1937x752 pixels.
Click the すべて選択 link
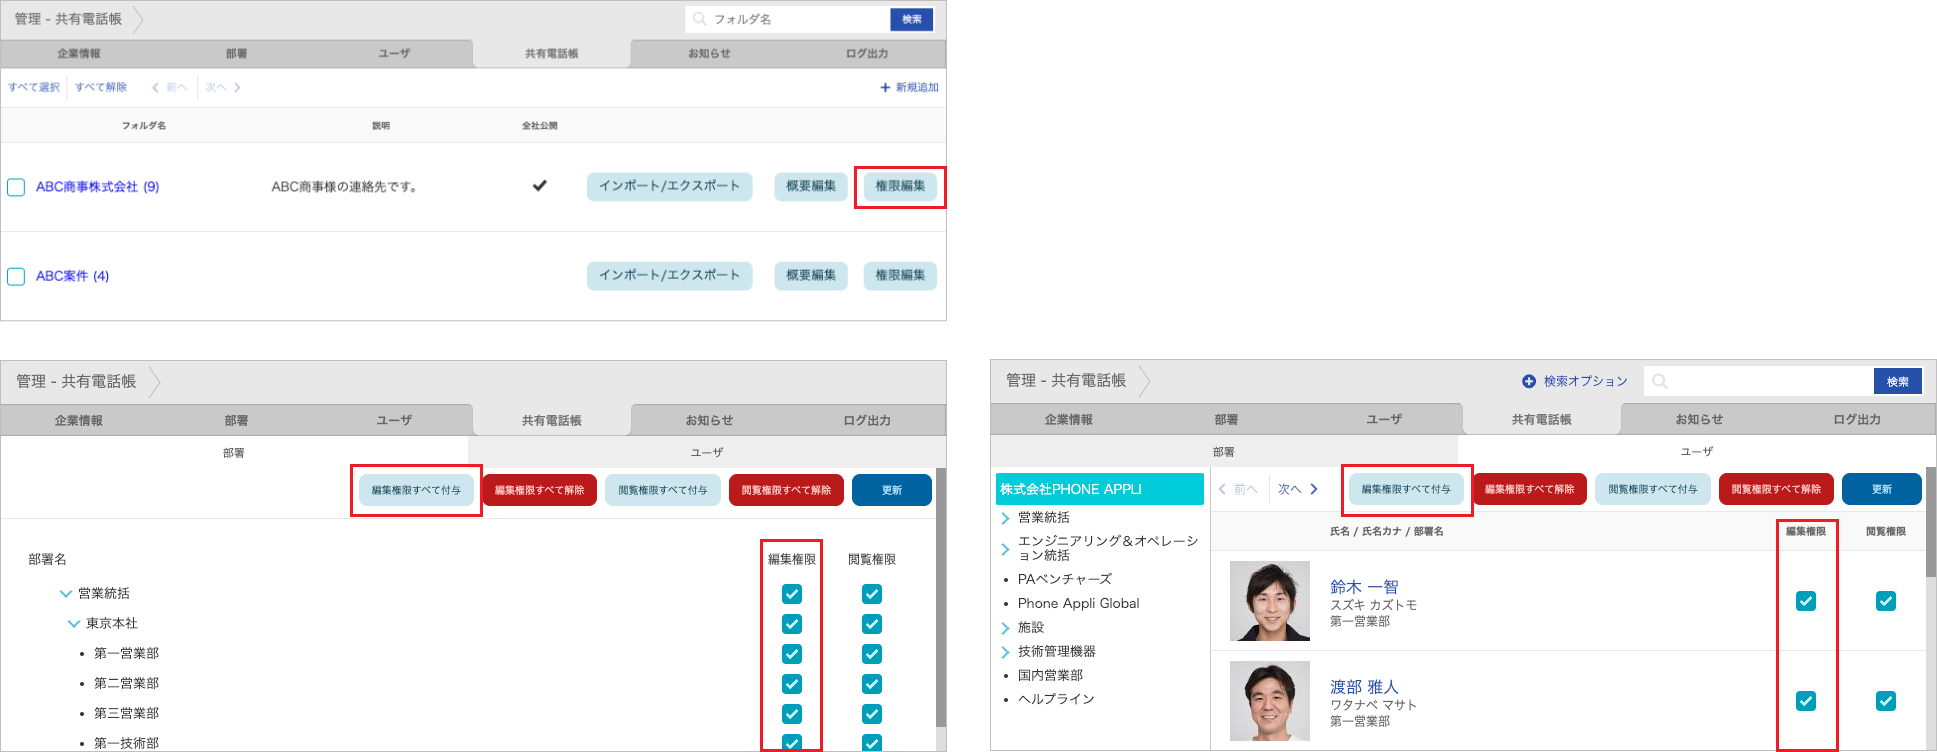34,88
